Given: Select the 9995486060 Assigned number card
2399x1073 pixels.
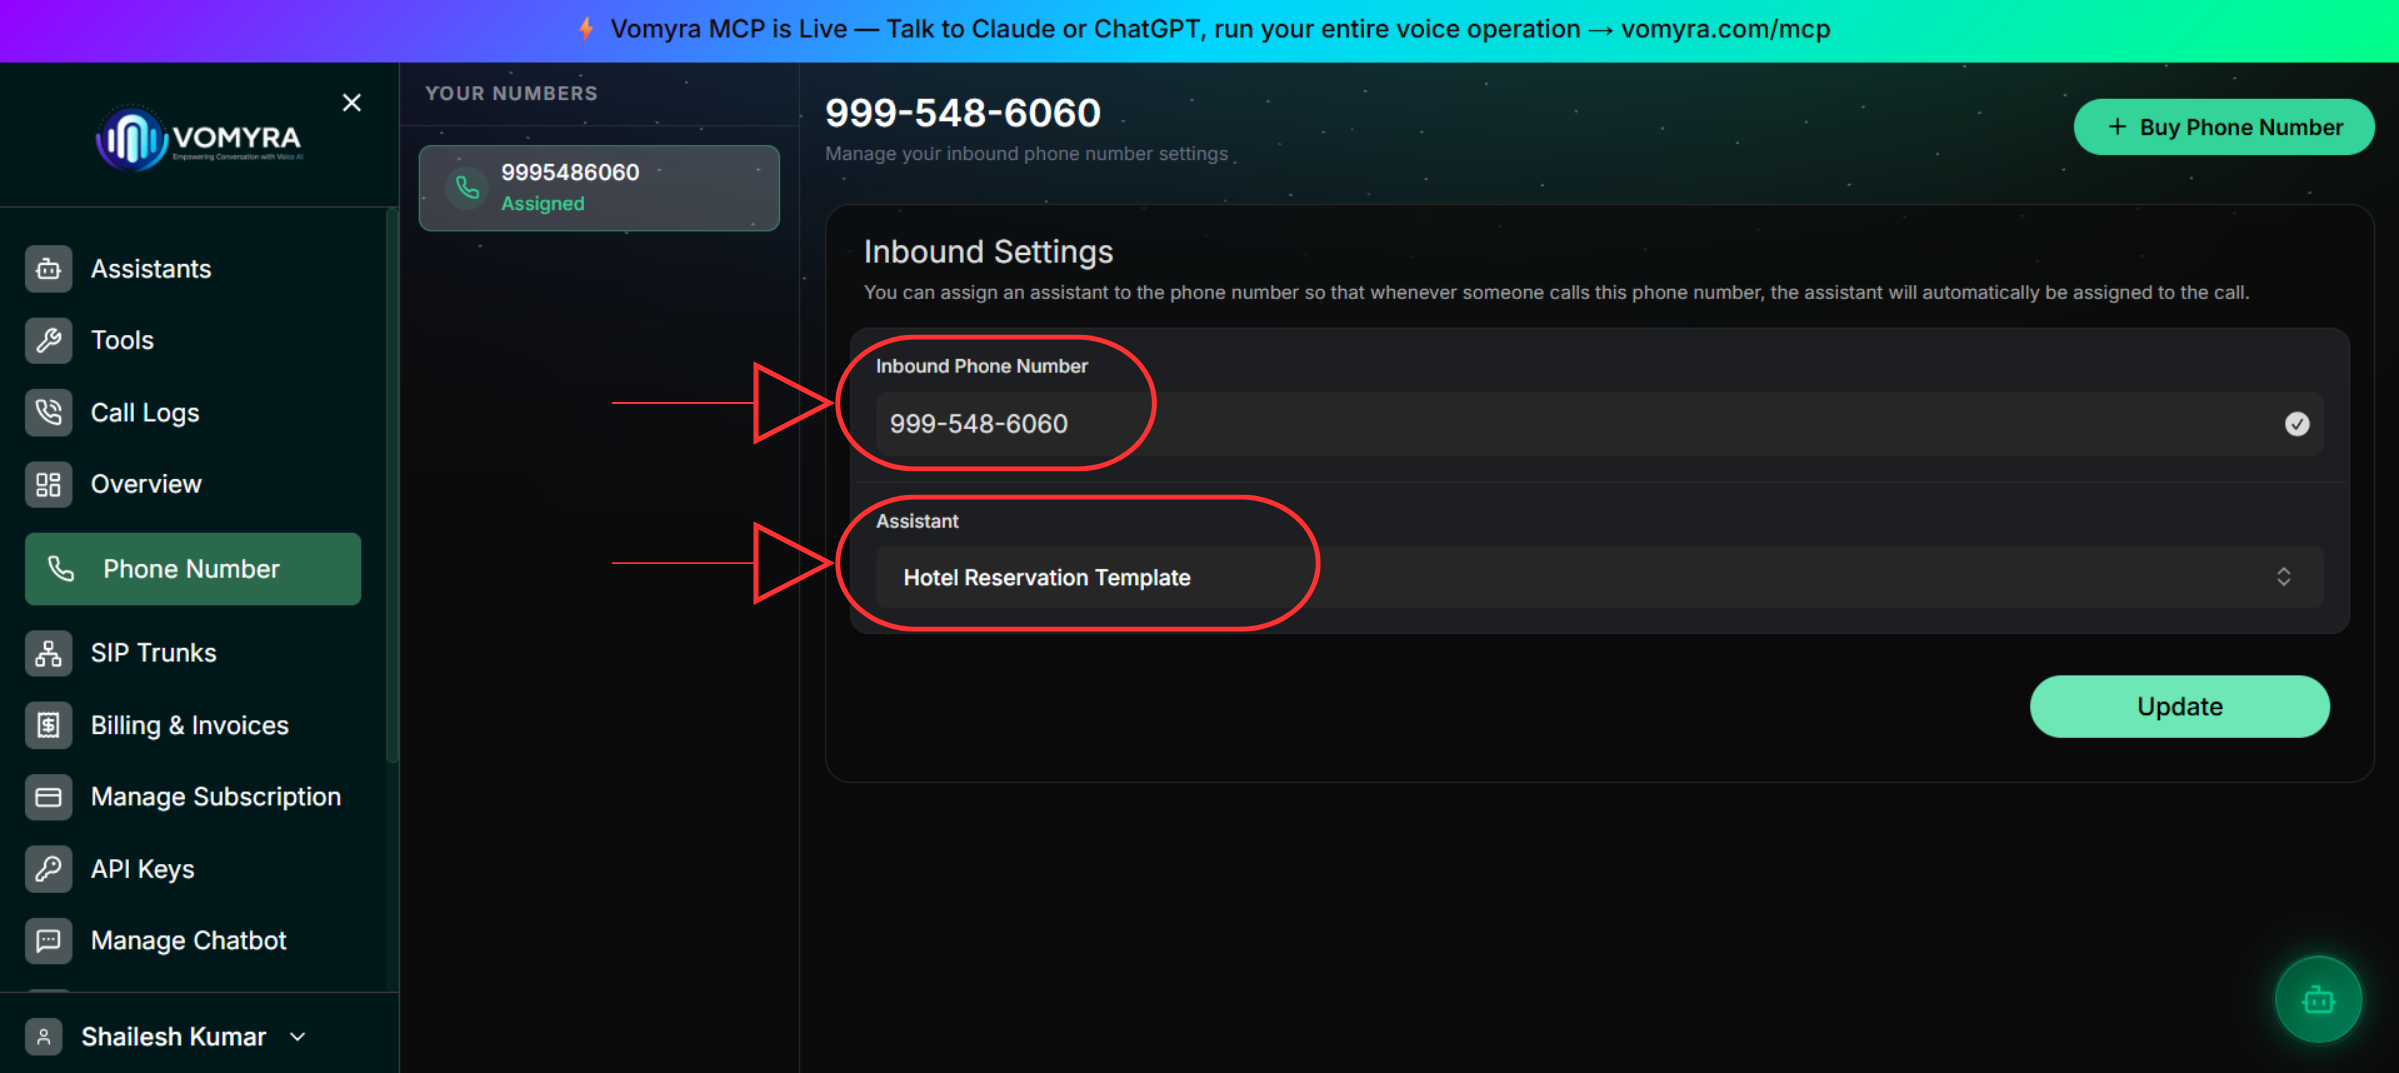Looking at the screenshot, I should 599,188.
